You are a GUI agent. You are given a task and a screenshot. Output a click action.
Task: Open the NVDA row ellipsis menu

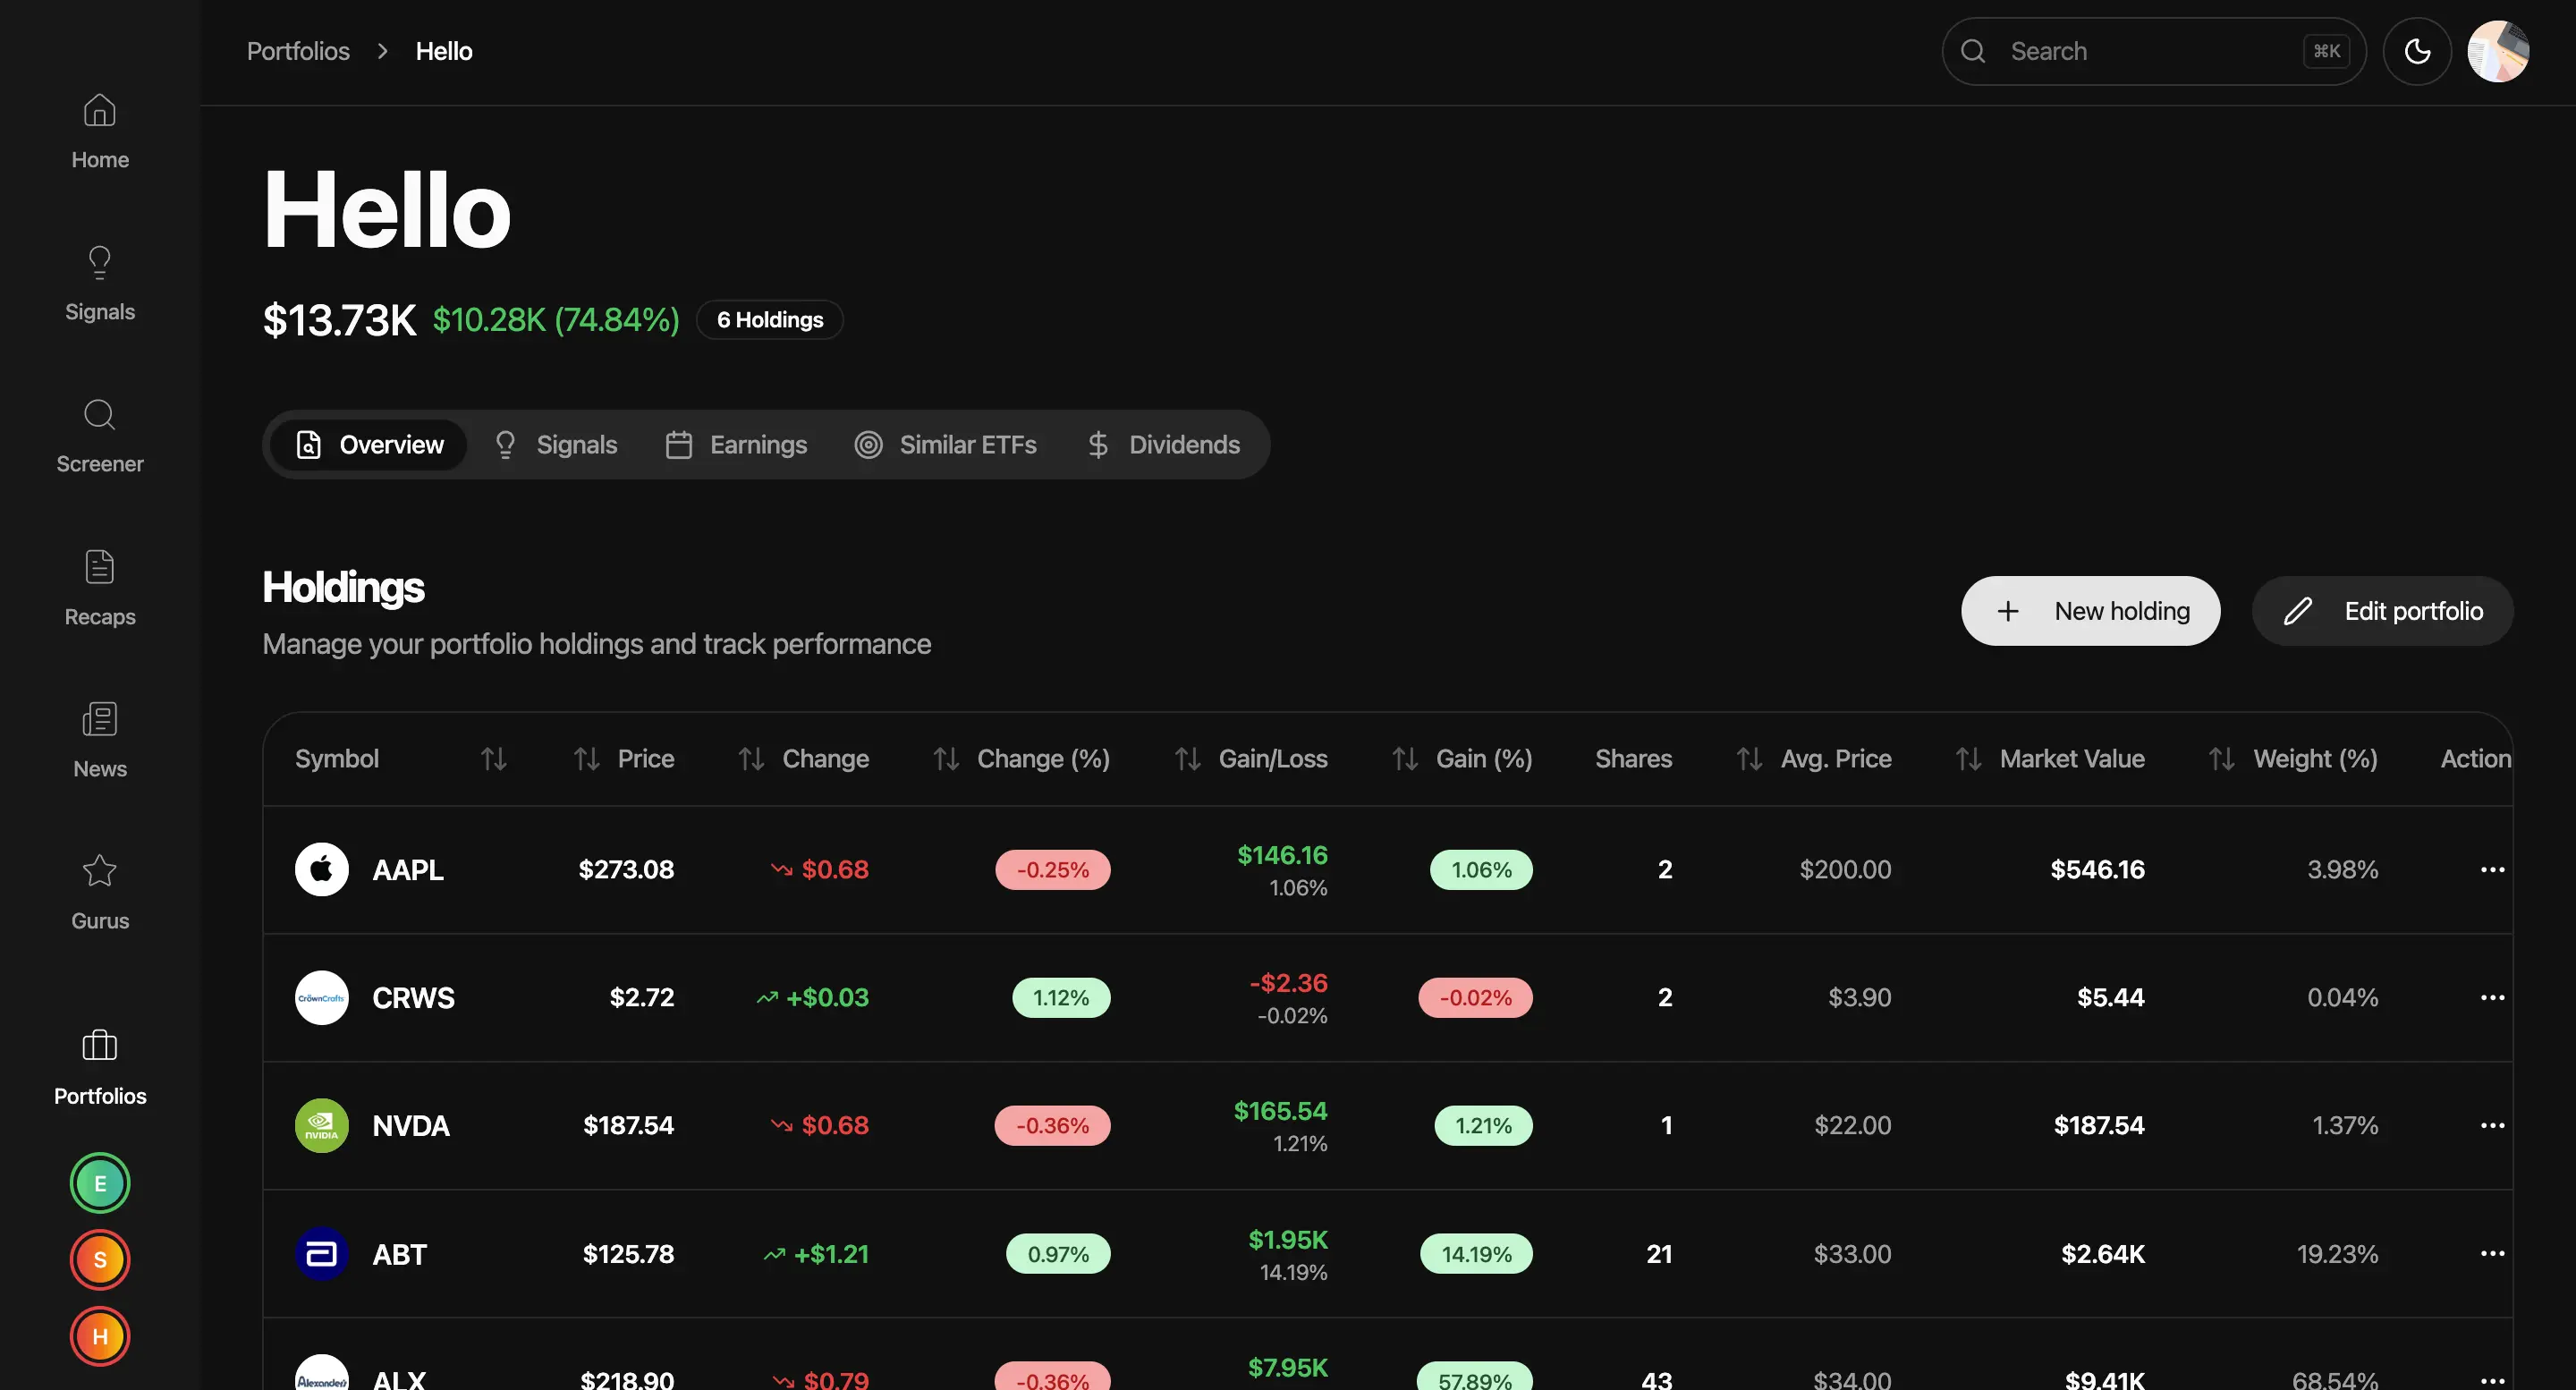pos(2492,1125)
